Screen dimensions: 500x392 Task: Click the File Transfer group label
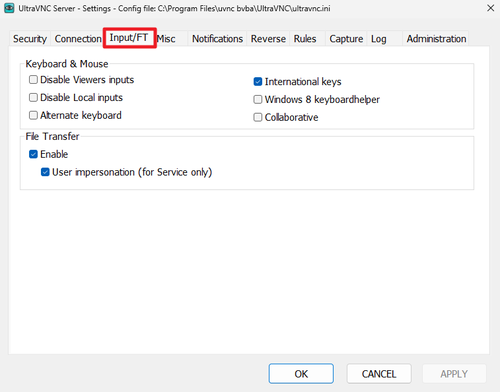pyautogui.click(x=52, y=136)
